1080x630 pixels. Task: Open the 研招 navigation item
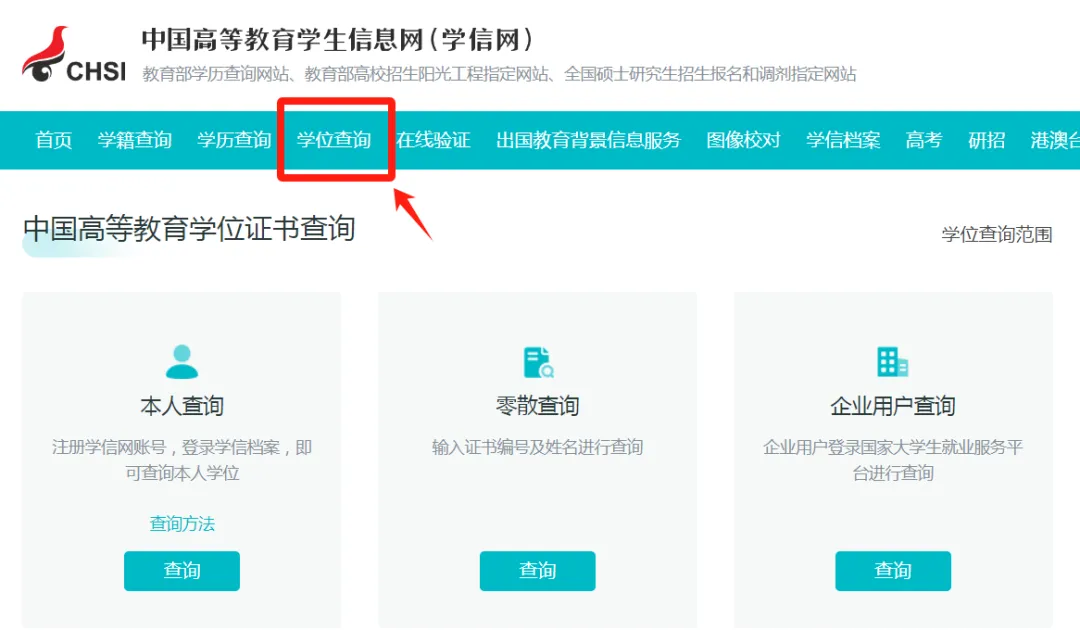point(987,140)
